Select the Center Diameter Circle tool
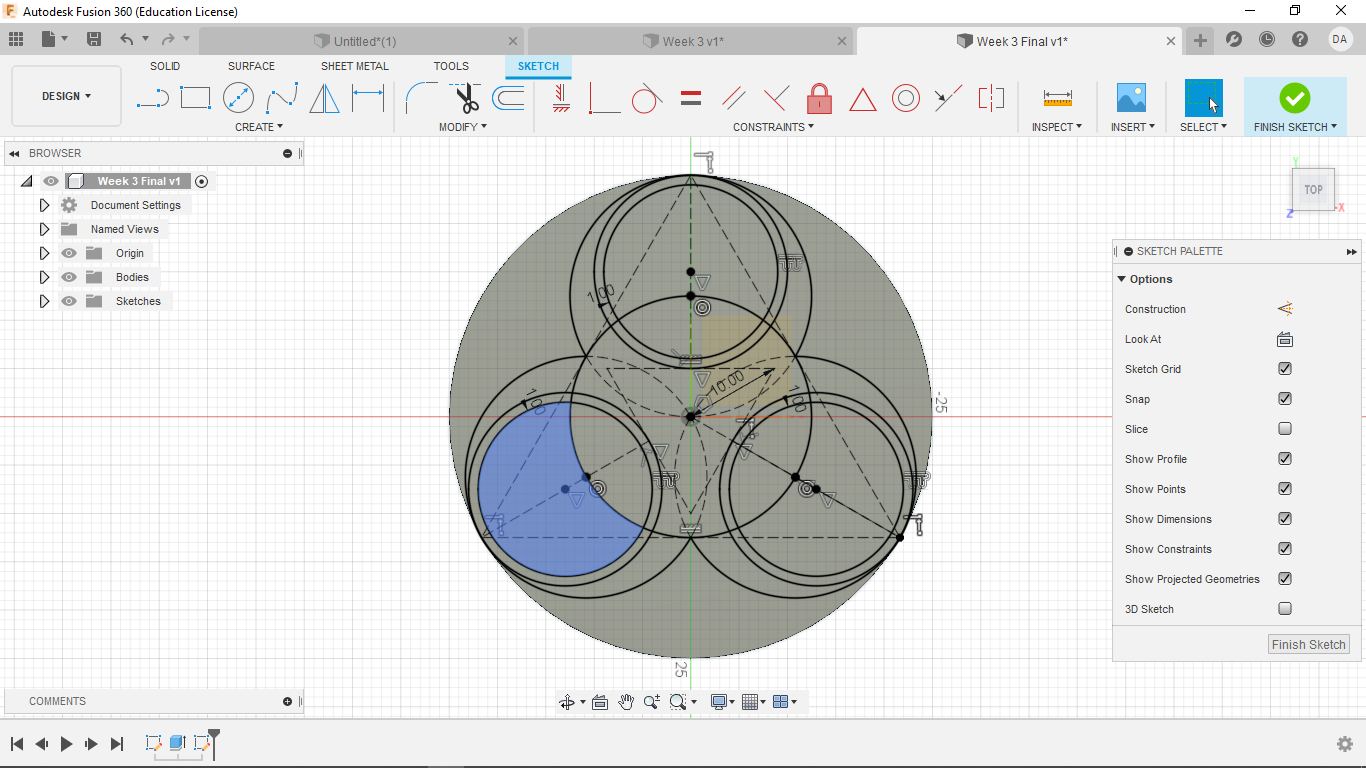1366x768 pixels. [238, 98]
